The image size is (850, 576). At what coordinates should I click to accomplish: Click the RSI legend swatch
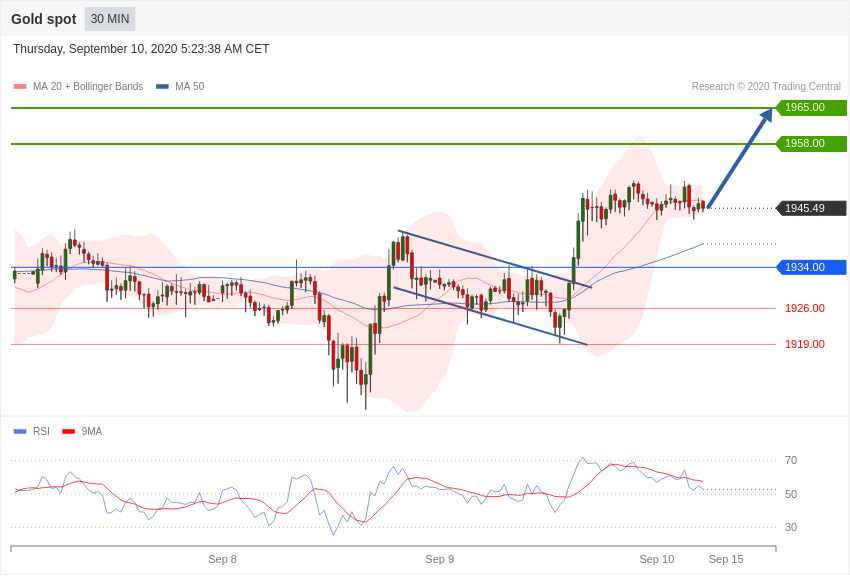click(20, 431)
